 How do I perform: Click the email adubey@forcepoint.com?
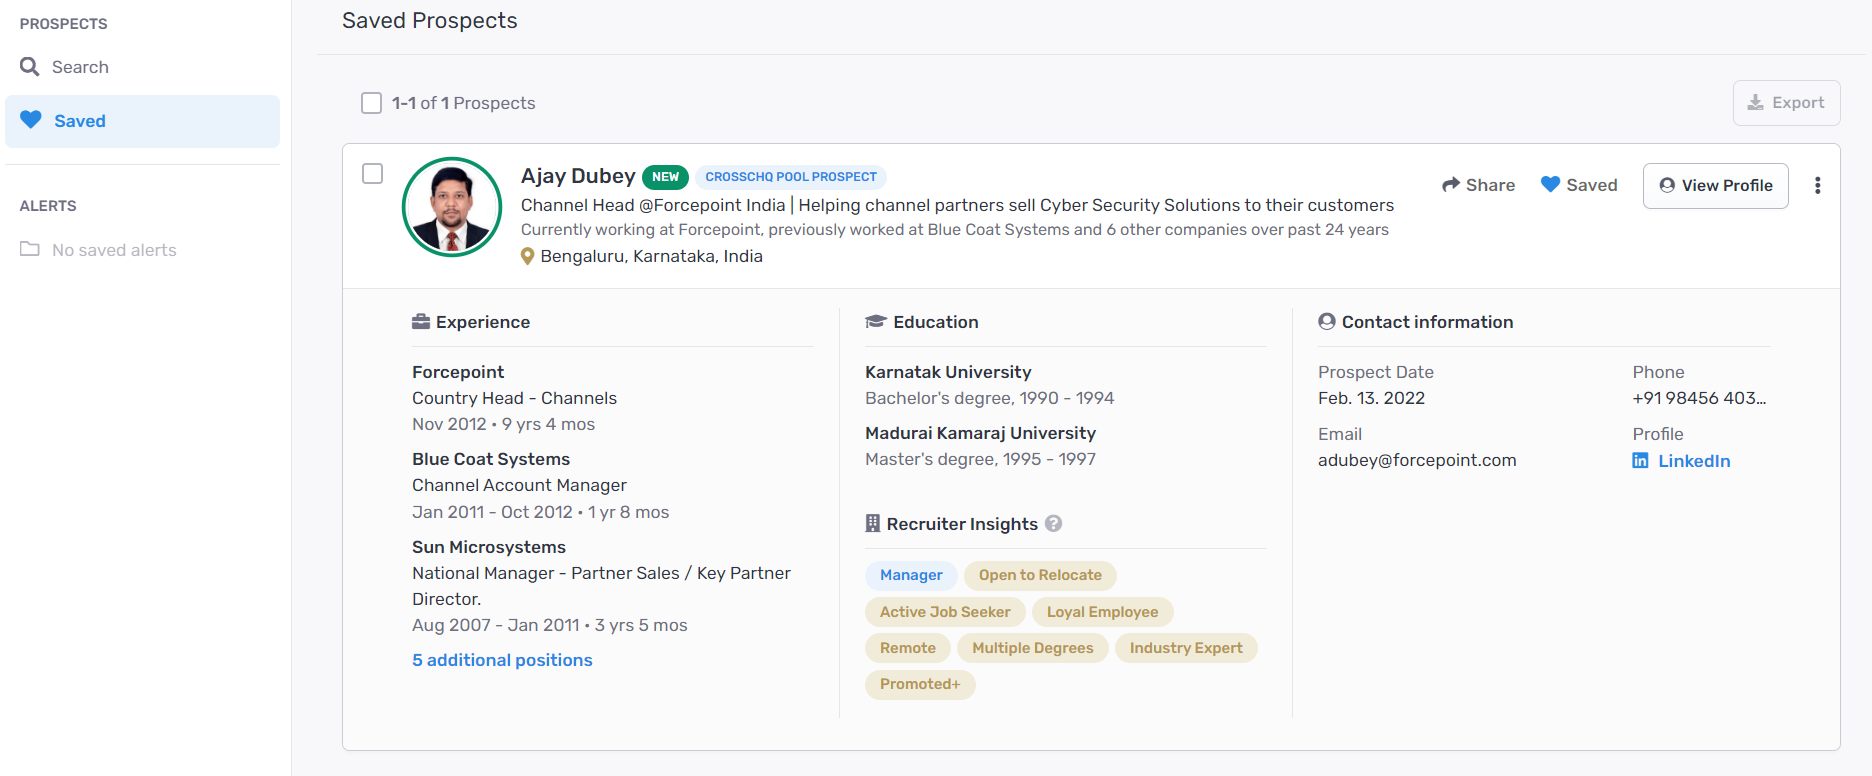click(x=1417, y=460)
